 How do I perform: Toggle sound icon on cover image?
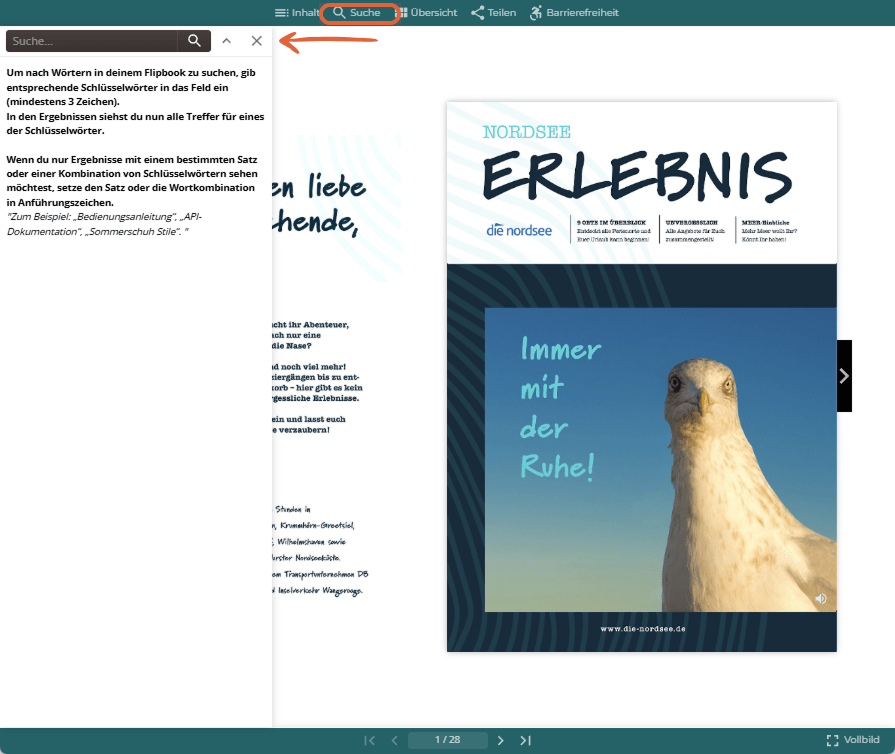coord(821,598)
